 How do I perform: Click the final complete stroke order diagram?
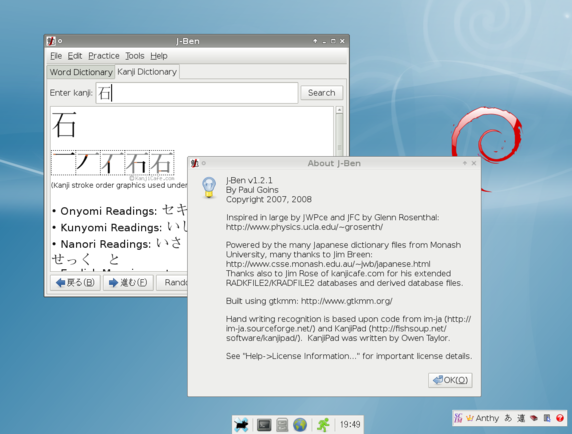coord(162,163)
